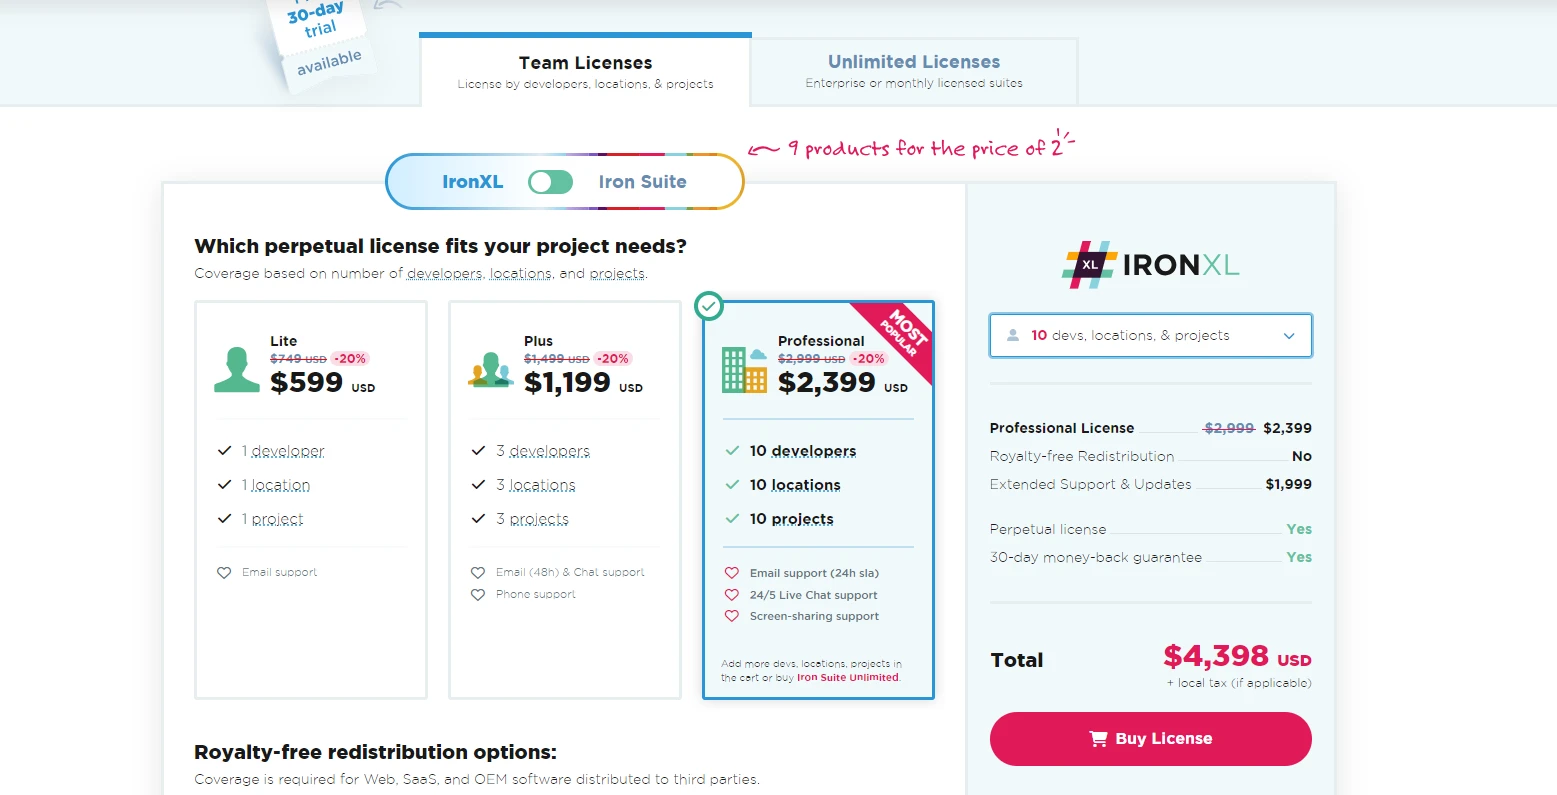Click the heart icon beside Email support
Viewport: 1557px width, 795px height.
tap(224, 573)
